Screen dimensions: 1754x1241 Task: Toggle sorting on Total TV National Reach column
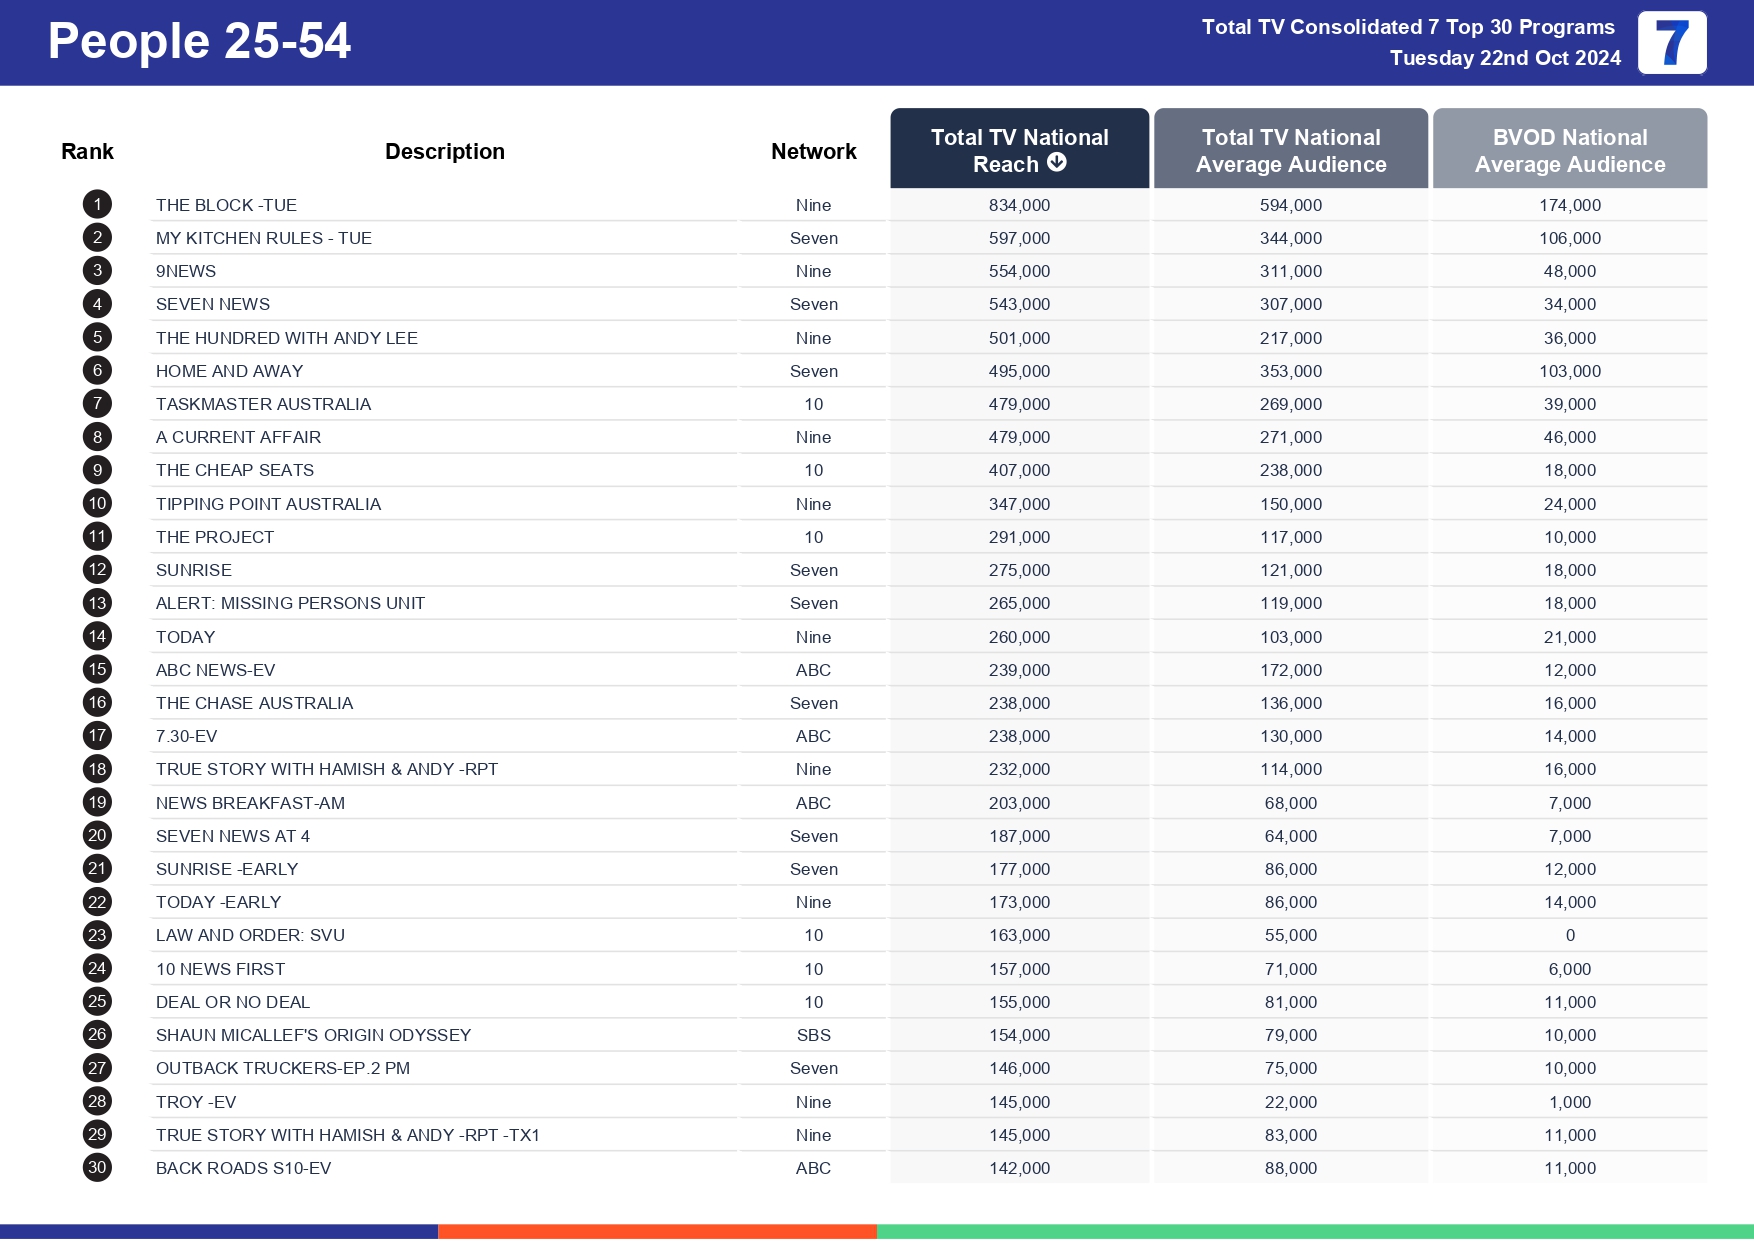click(1018, 148)
